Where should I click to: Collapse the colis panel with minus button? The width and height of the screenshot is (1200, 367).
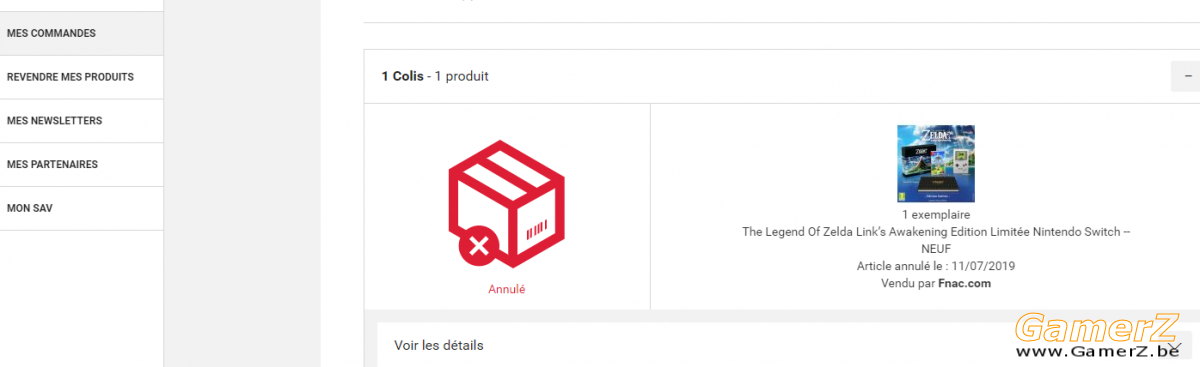pos(1187,76)
